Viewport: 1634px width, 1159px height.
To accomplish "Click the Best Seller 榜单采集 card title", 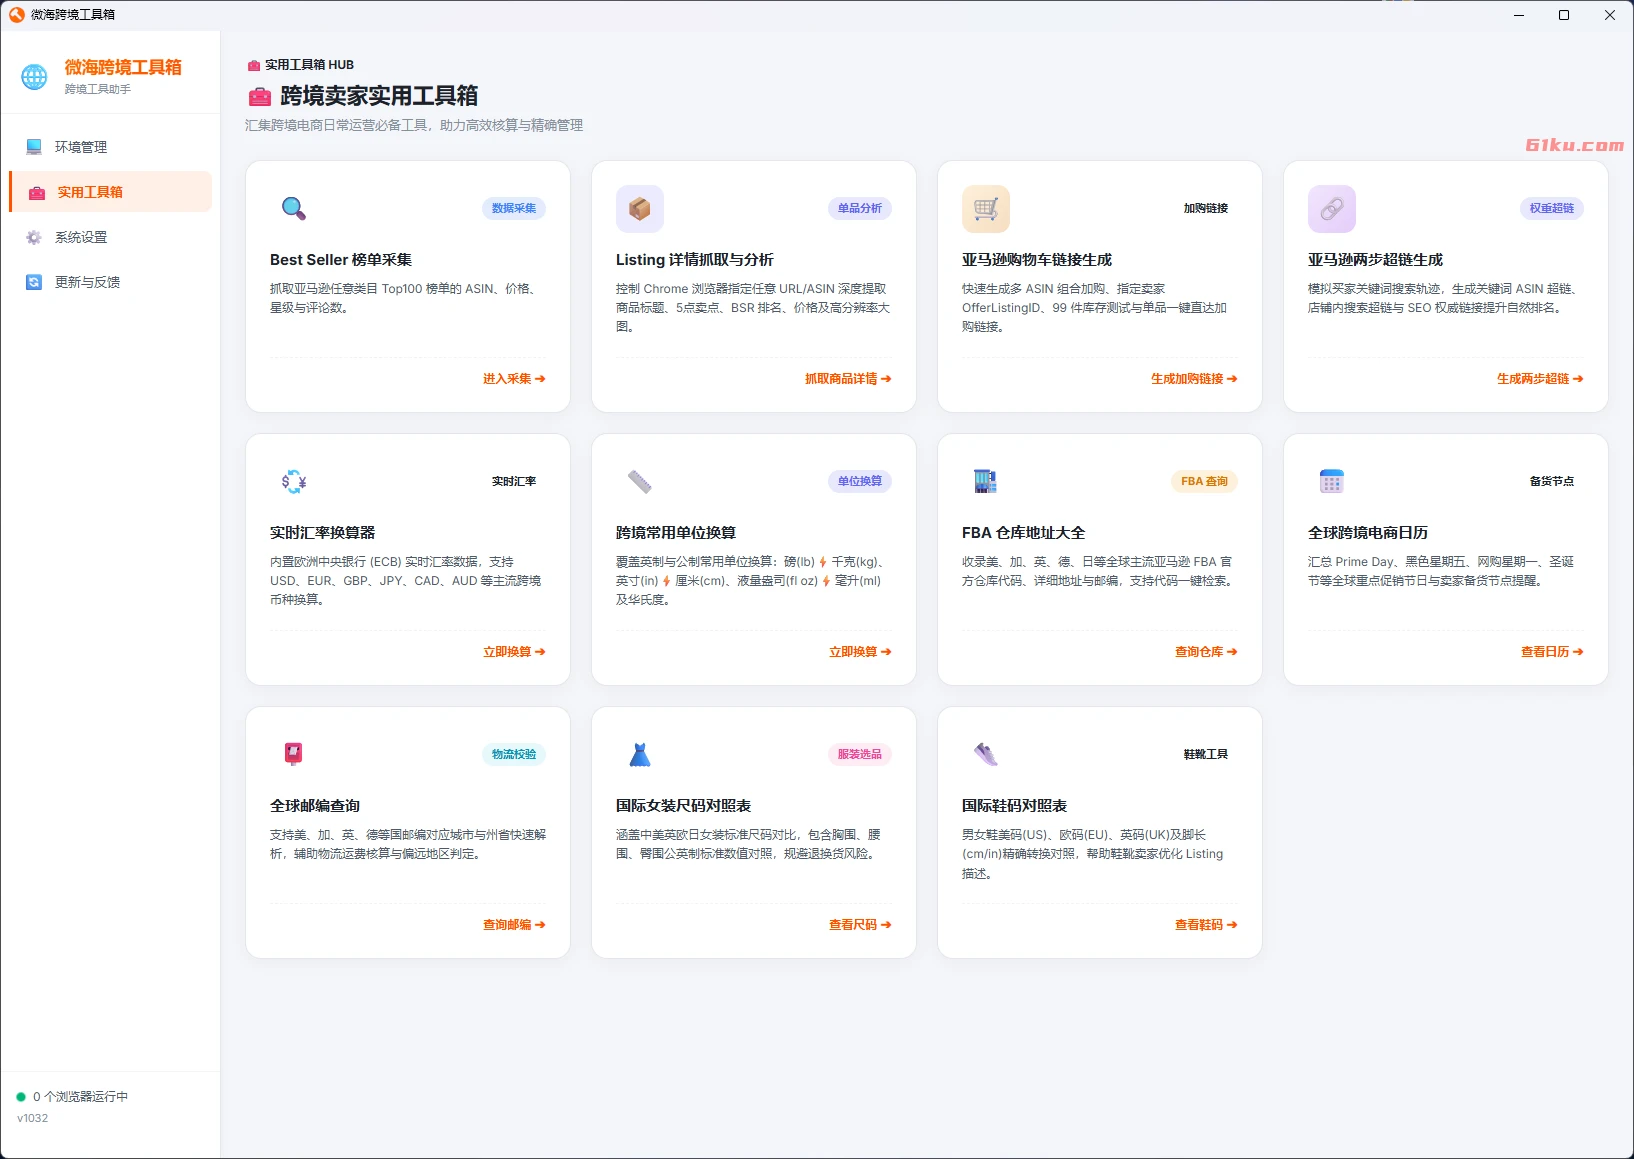I will tap(341, 260).
